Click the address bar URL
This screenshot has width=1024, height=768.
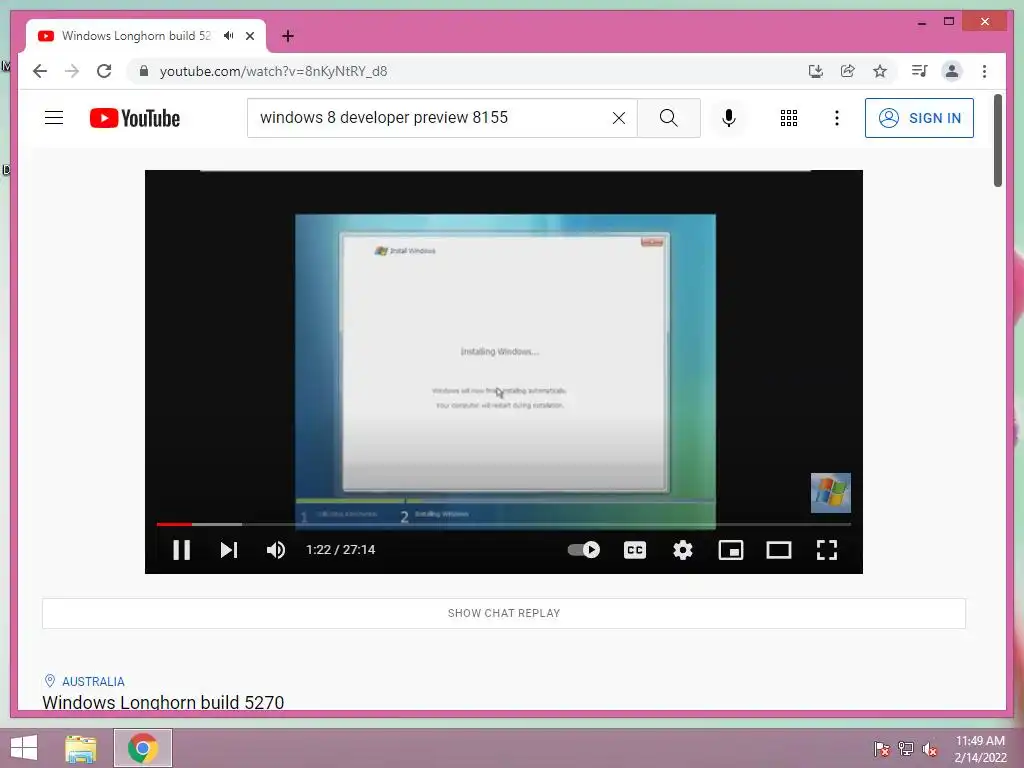(274, 71)
